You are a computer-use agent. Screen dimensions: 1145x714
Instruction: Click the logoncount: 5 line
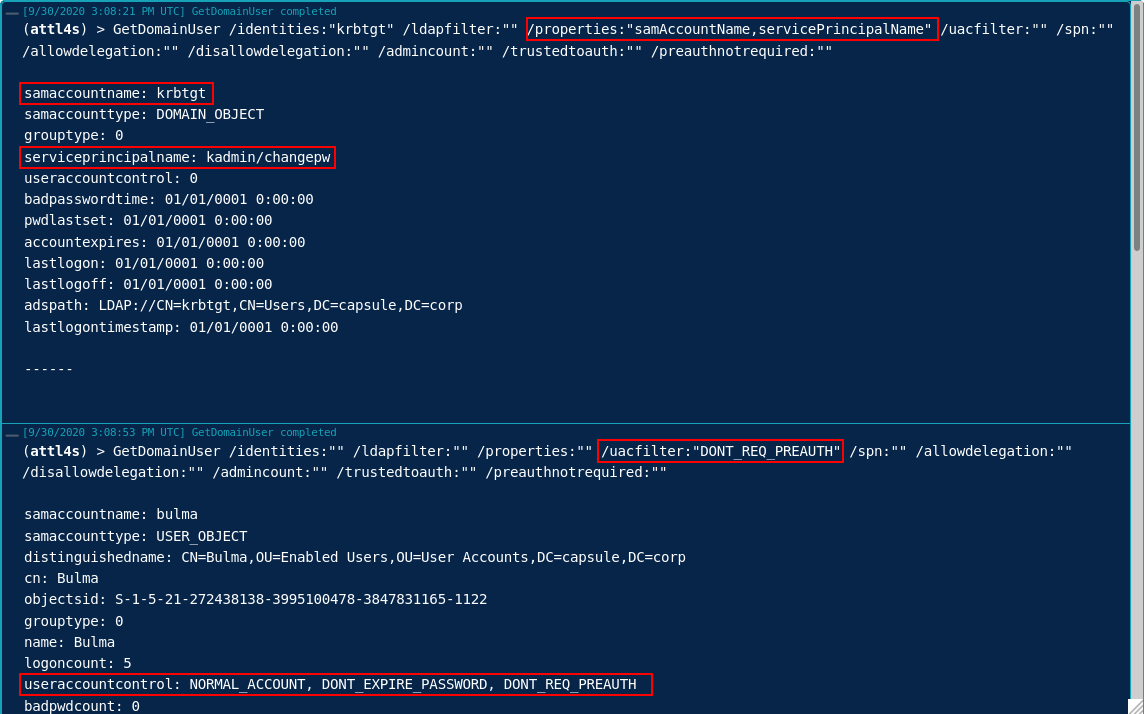[x=78, y=663]
